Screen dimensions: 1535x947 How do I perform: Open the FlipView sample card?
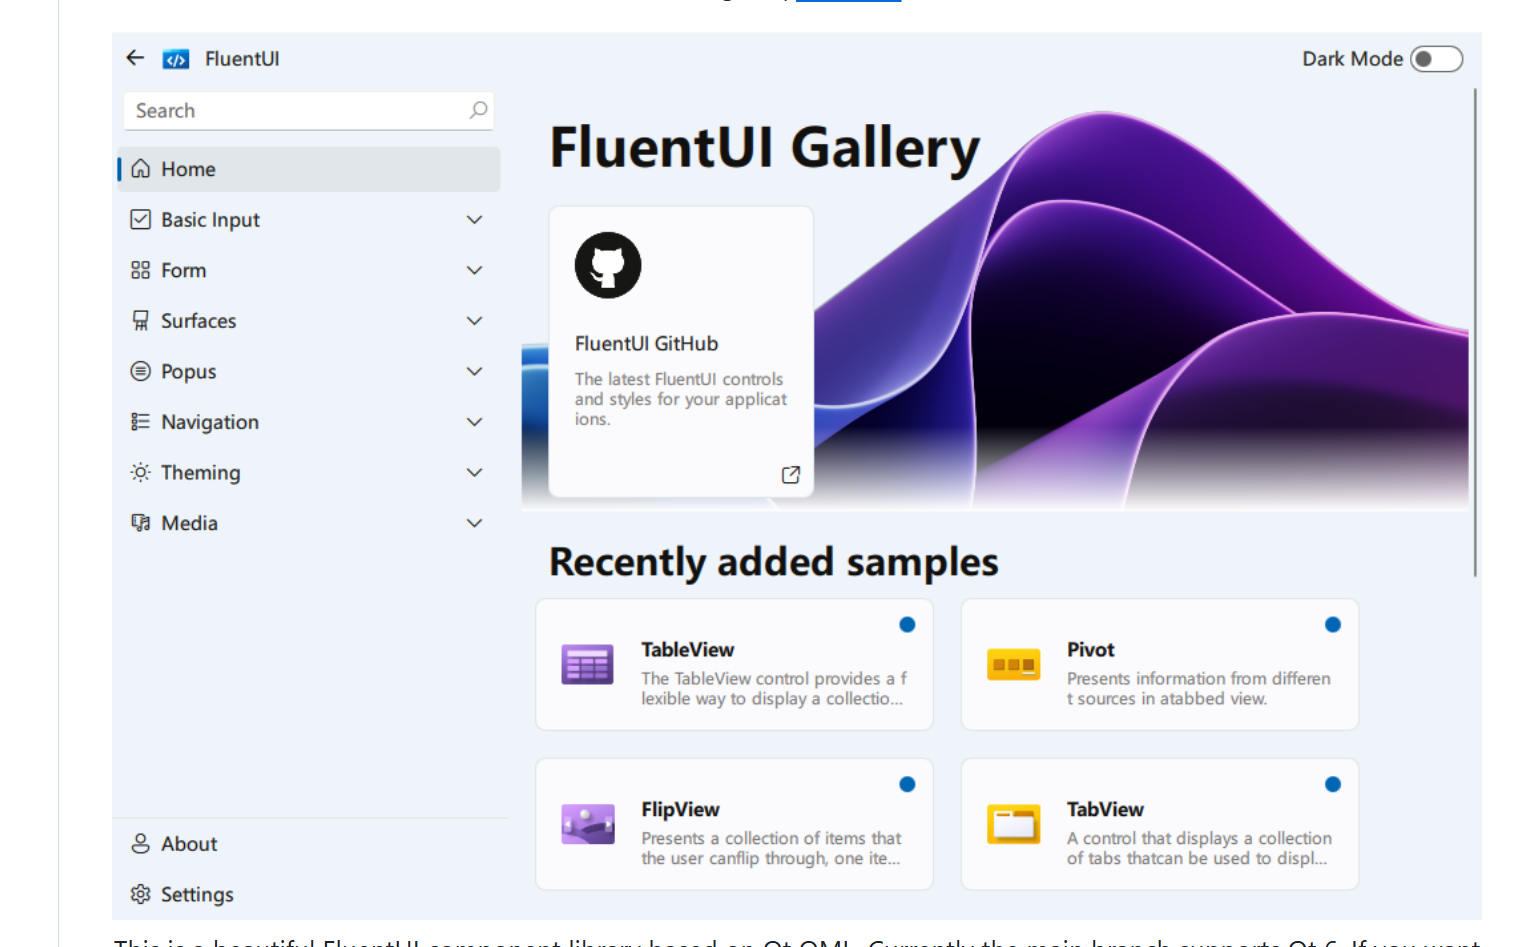[x=734, y=824]
